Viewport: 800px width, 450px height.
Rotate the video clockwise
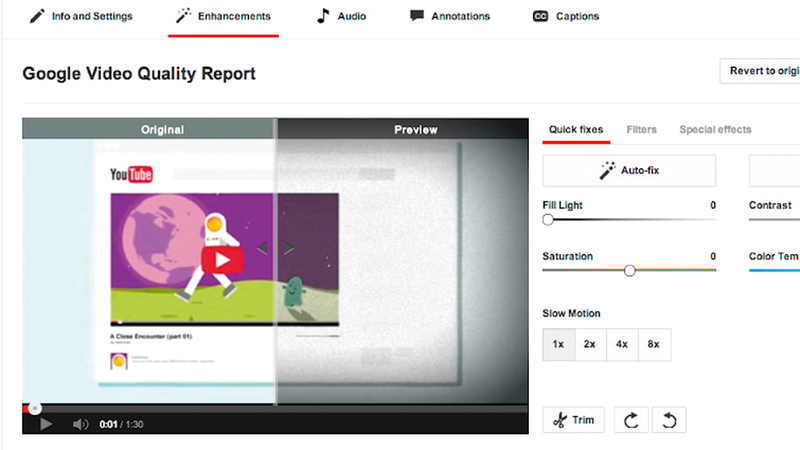point(630,420)
